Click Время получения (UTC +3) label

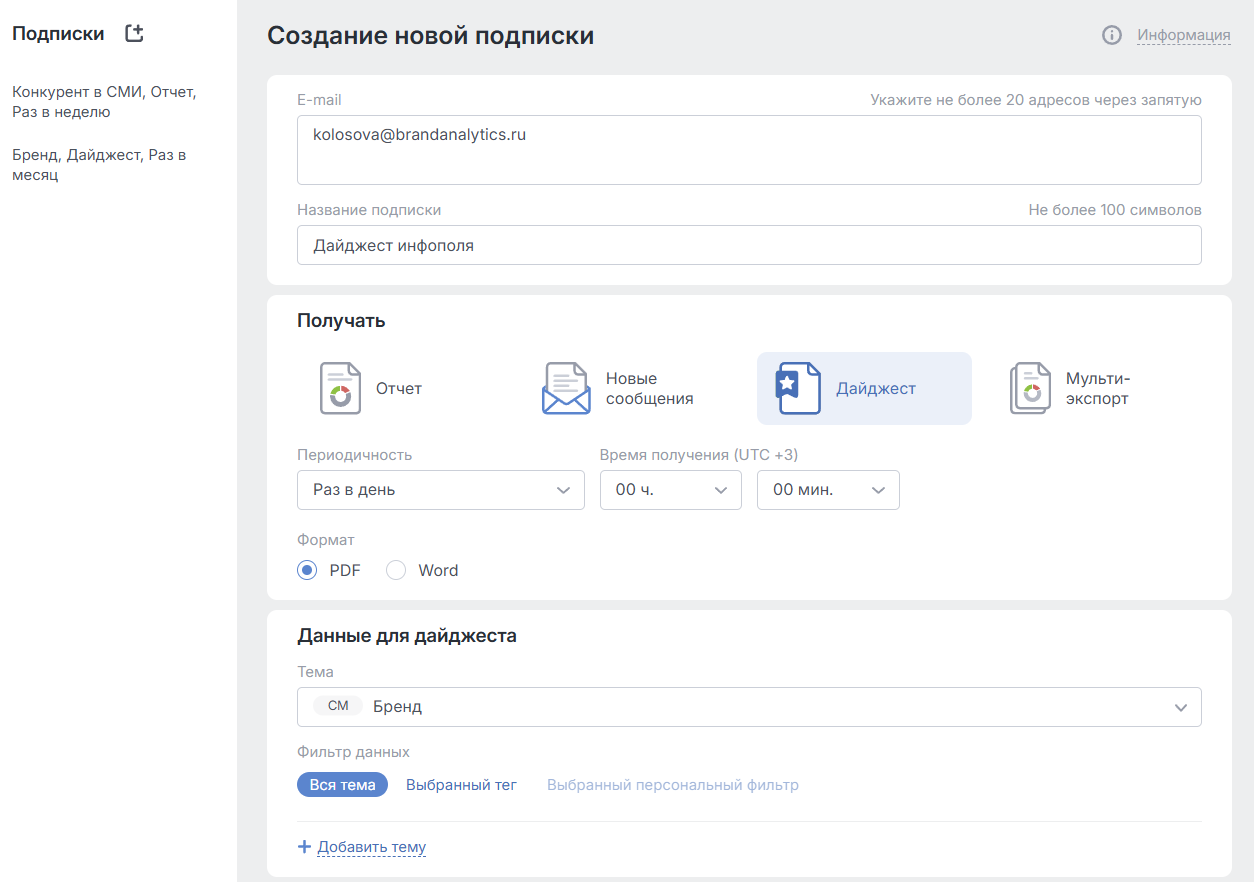click(699, 455)
